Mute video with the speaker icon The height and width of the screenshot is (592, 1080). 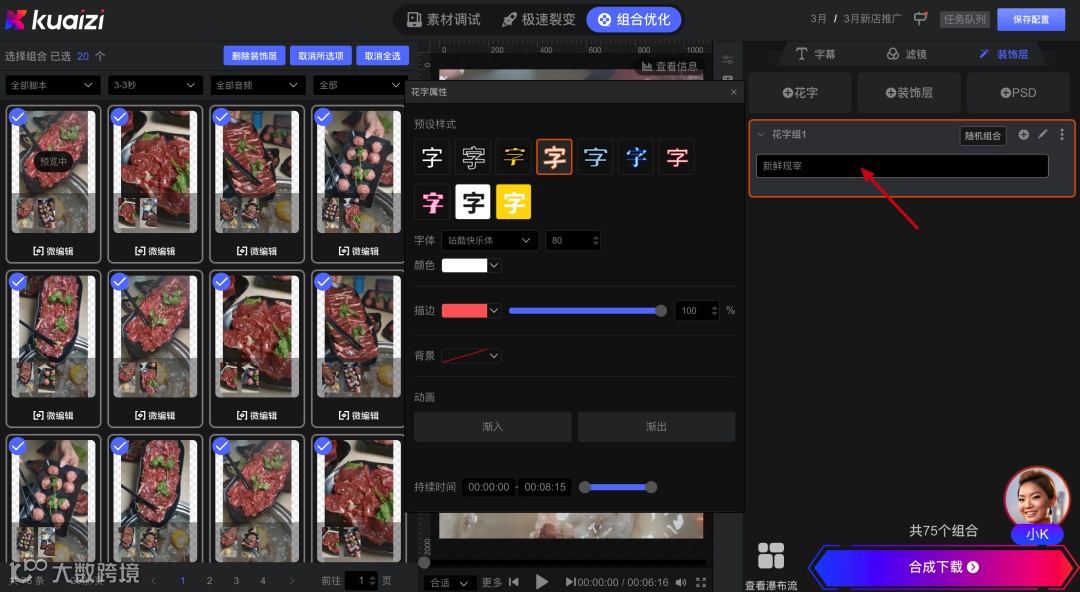pyautogui.click(x=681, y=581)
